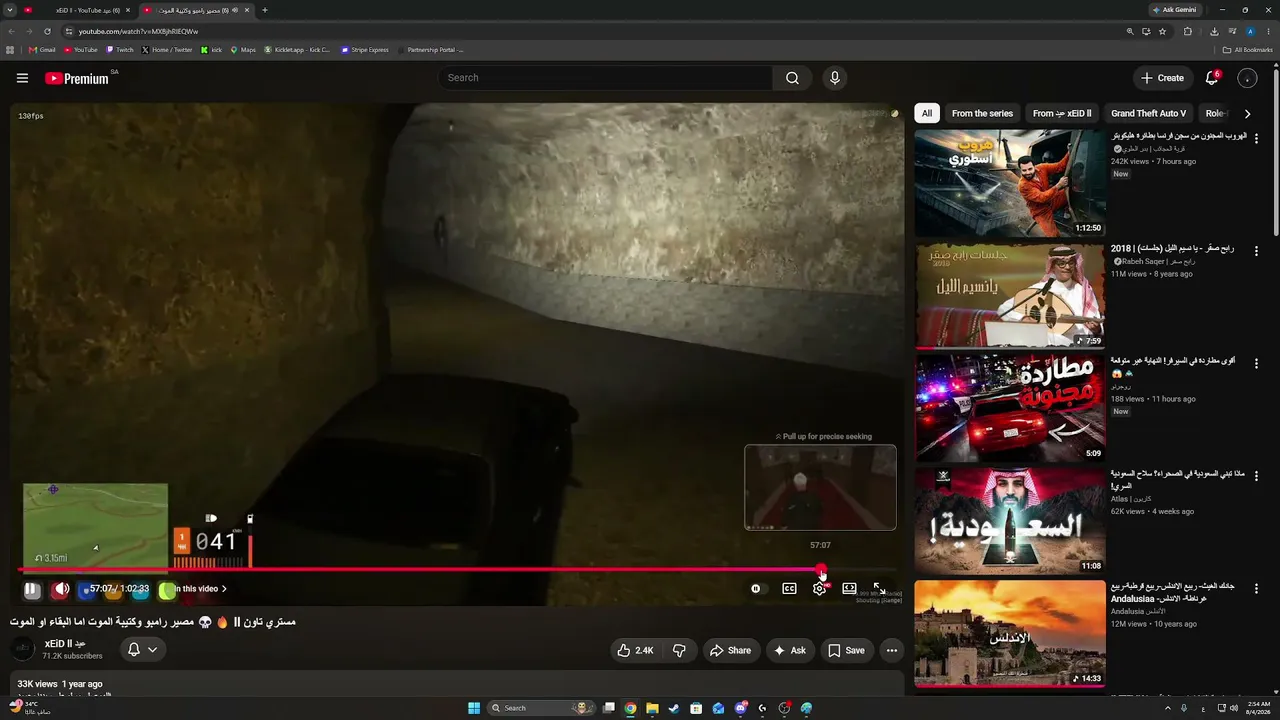Open the YouTube guide hamburger menu
Viewport: 1280px width, 720px height.
click(x=22, y=78)
